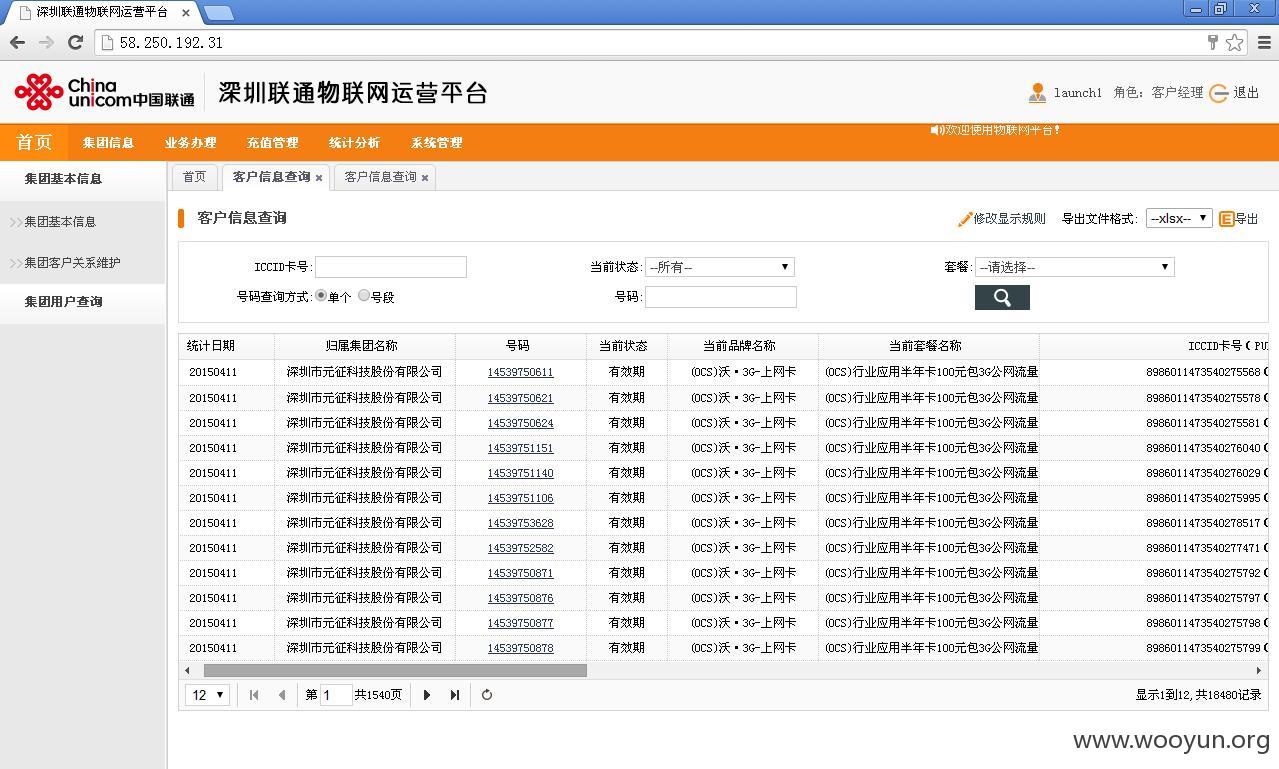Click the 当前套餐名称 column header
This screenshot has height=769, width=1279.
click(x=928, y=346)
